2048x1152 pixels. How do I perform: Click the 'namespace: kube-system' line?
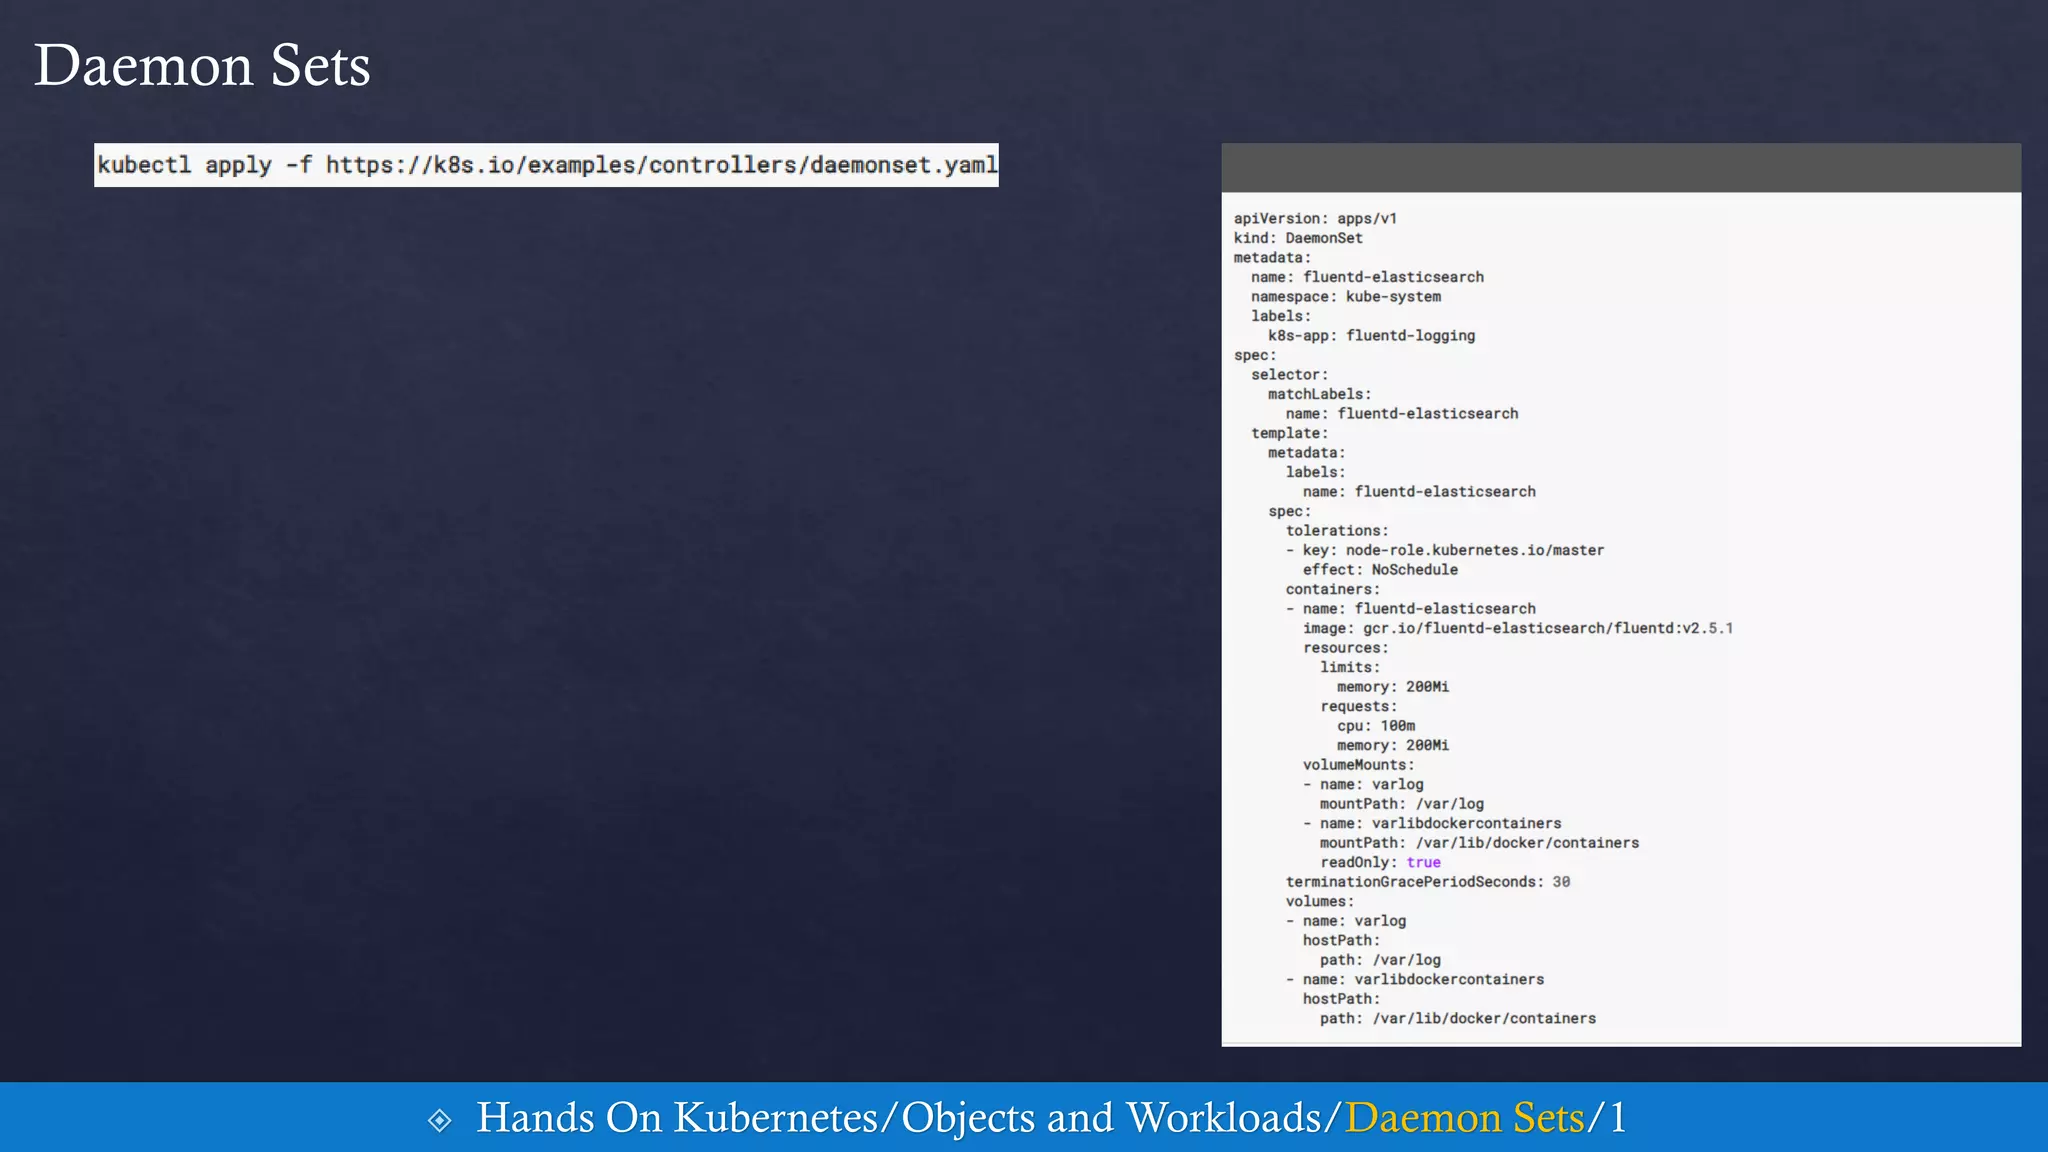[1346, 297]
